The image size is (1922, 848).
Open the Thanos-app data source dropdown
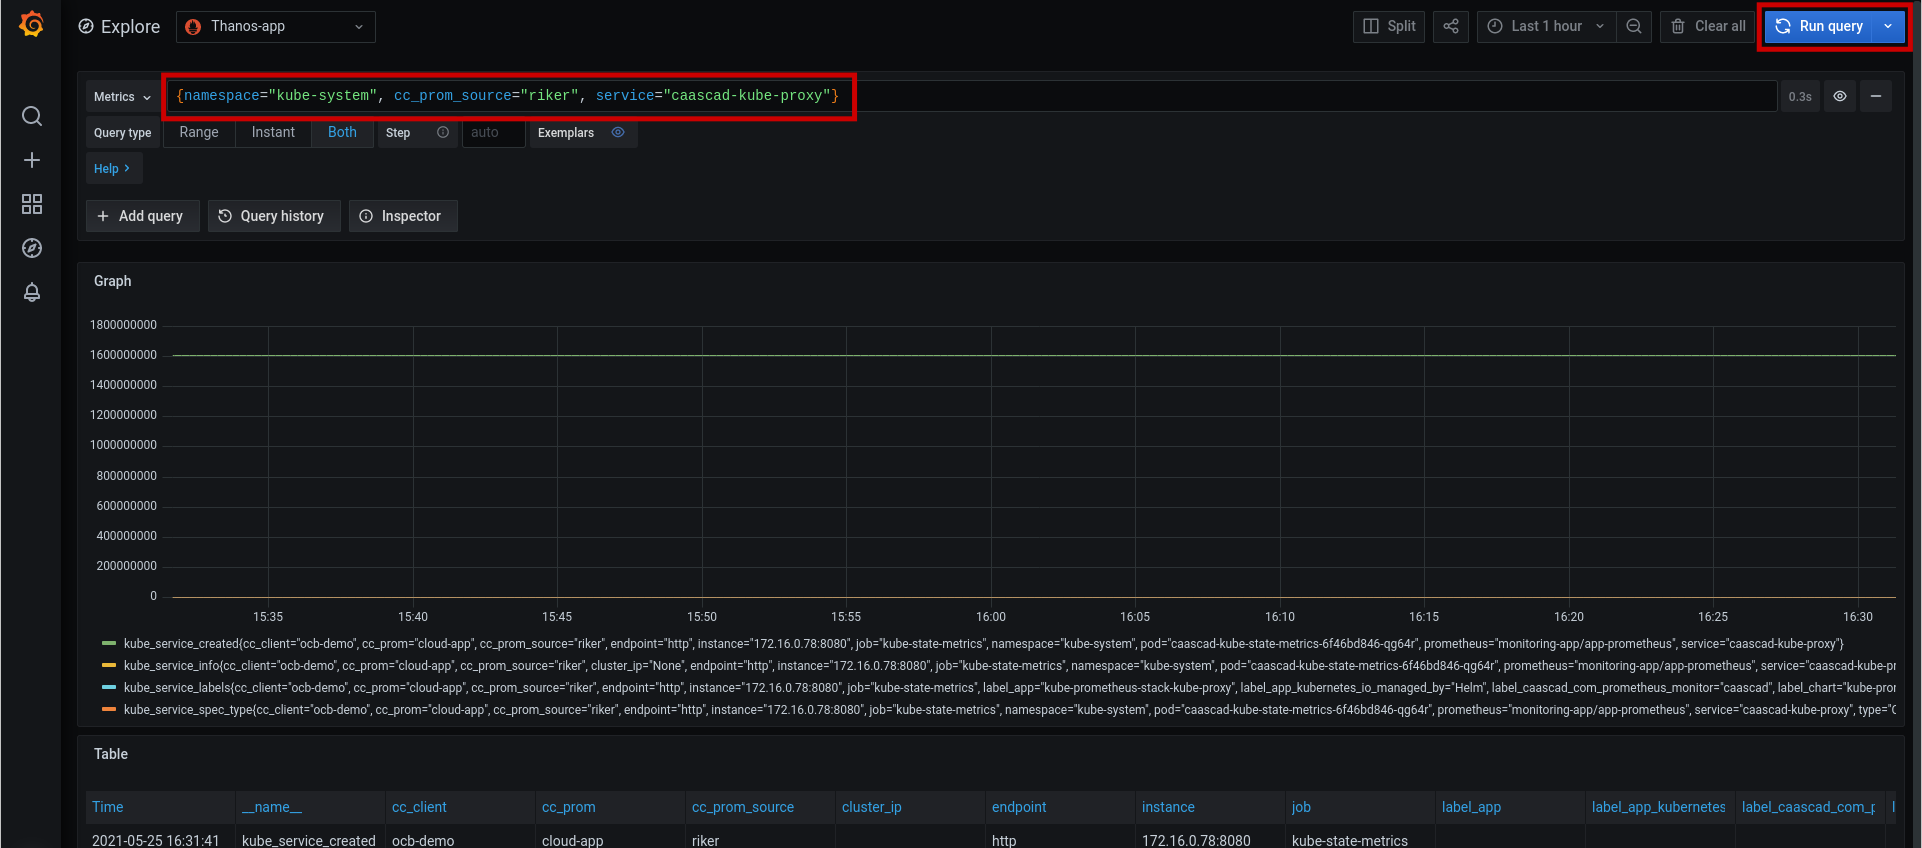point(276,27)
